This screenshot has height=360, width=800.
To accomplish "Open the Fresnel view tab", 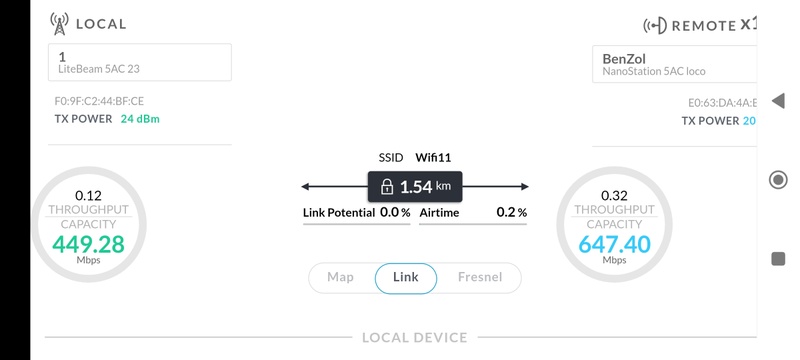I will pos(480,277).
